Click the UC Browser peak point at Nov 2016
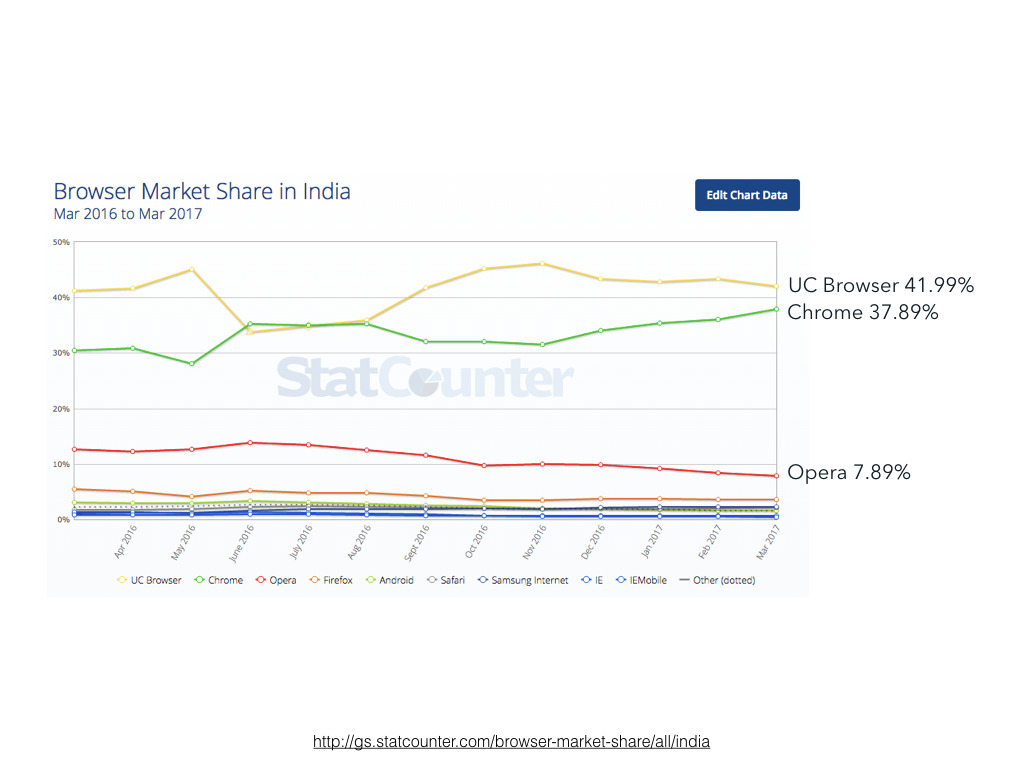The width and height of the screenshot is (1024, 768). pos(541,264)
